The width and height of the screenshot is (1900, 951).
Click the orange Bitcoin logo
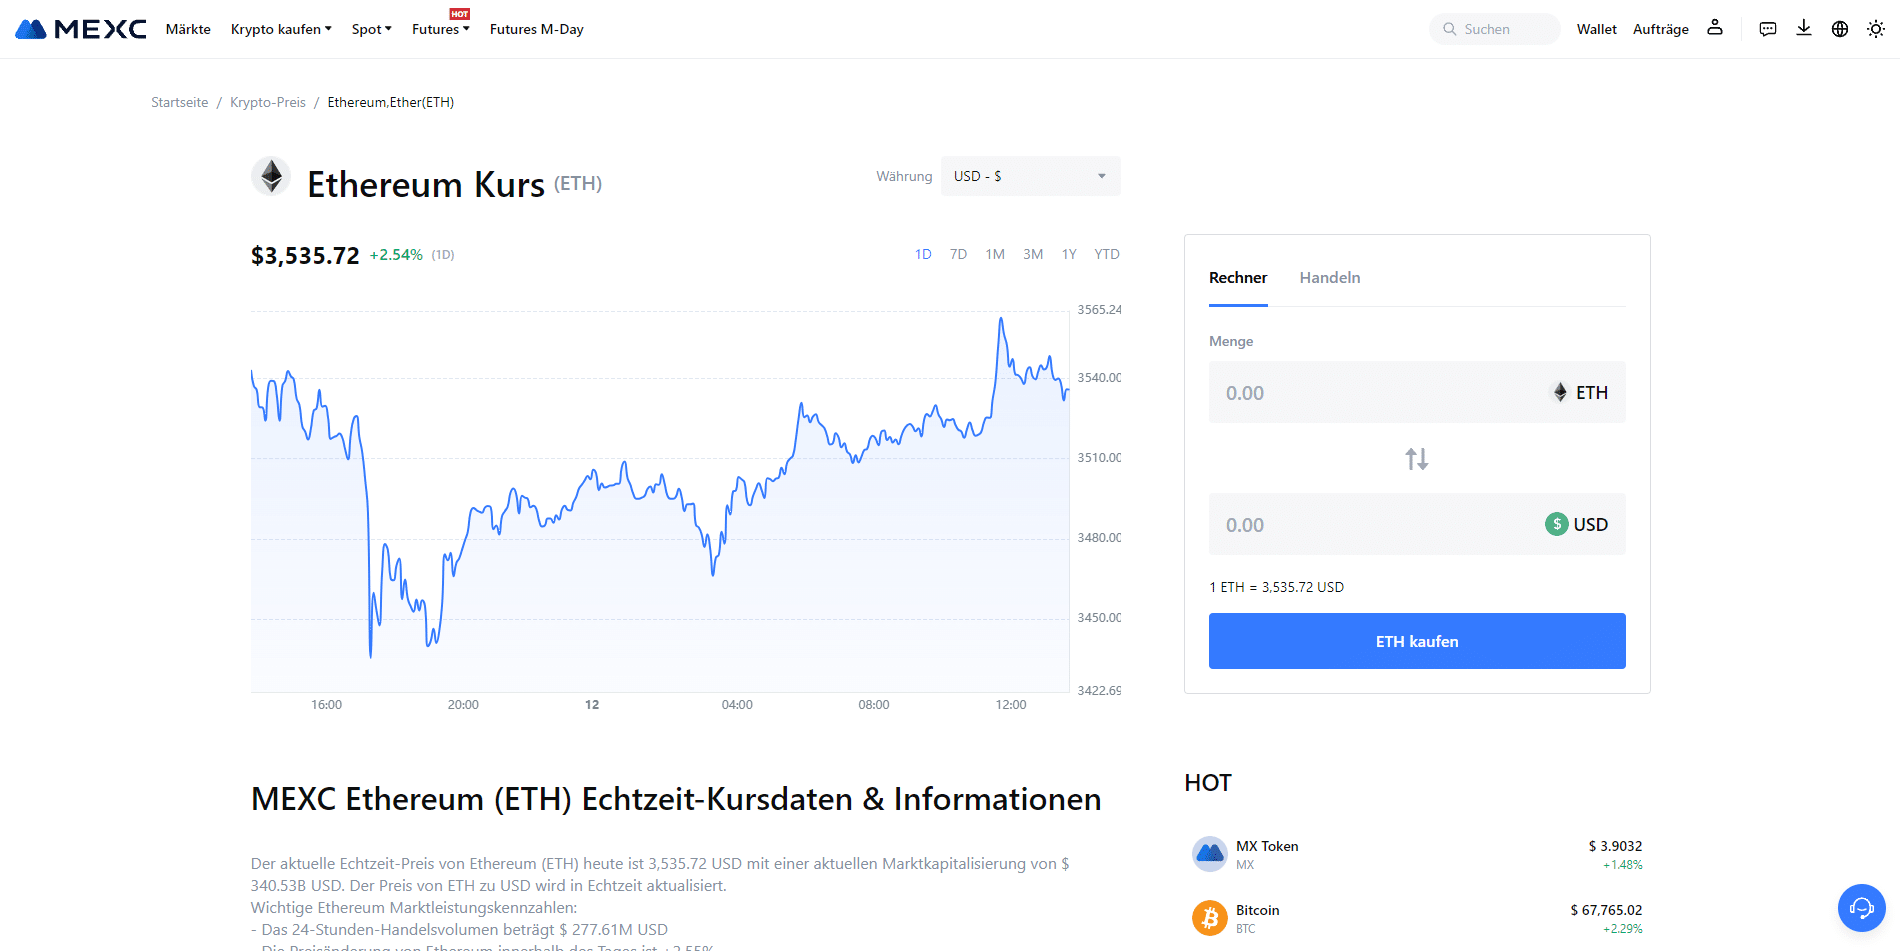pyautogui.click(x=1210, y=918)
